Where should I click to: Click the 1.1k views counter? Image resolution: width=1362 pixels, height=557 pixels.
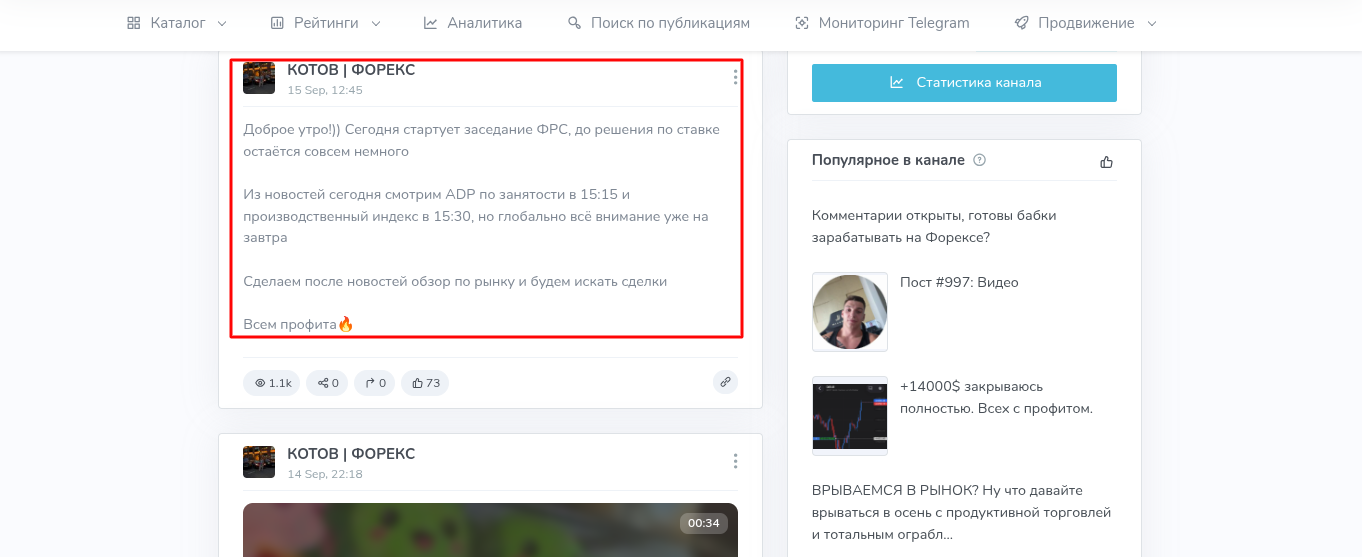(272, 382)
